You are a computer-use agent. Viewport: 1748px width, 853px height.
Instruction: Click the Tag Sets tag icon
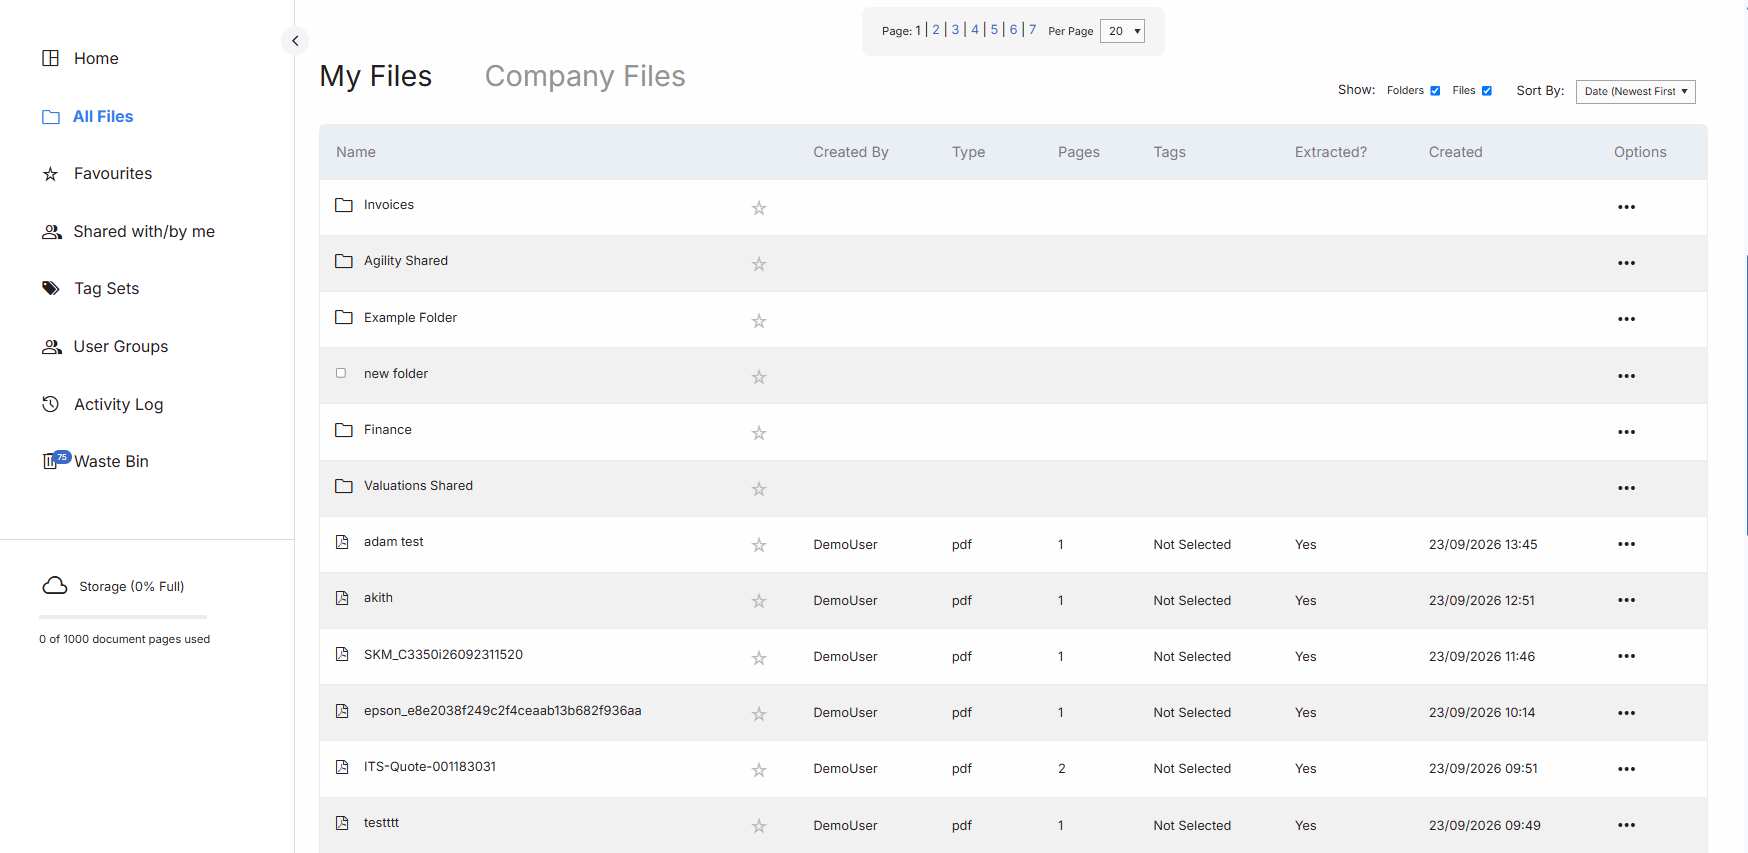(x=51, y=288)
